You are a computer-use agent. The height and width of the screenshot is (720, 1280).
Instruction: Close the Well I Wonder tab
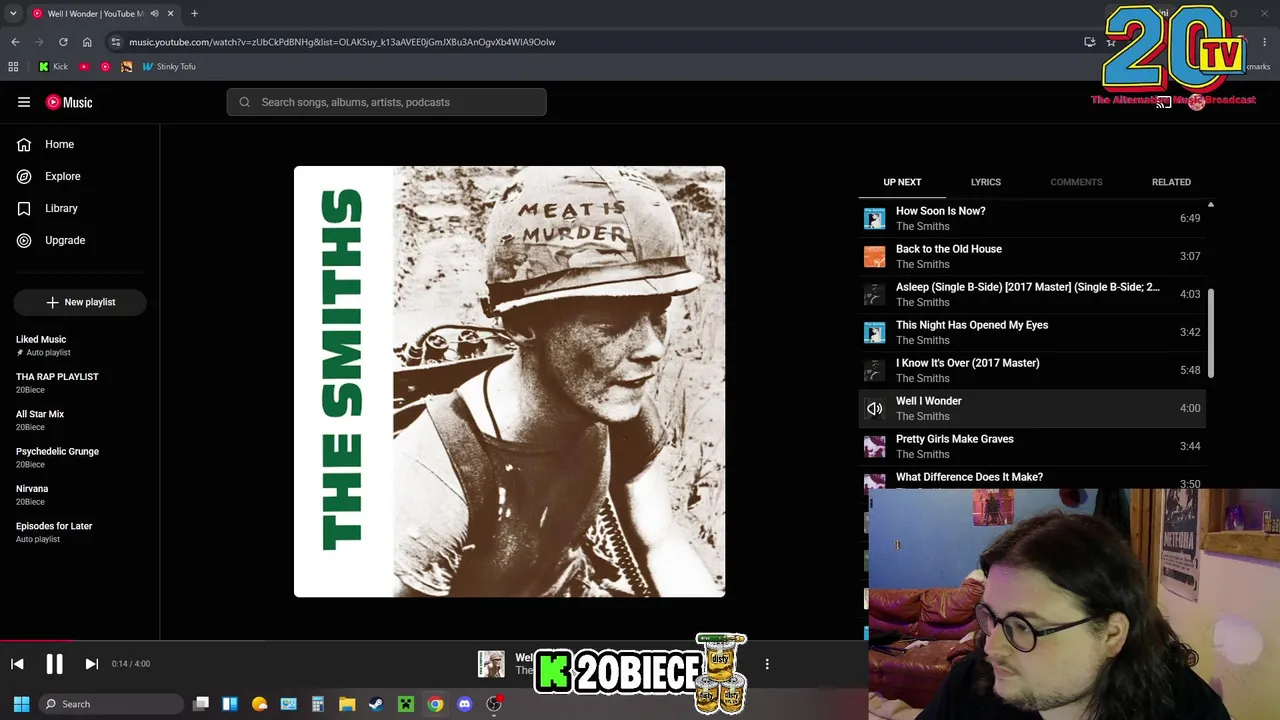tap(170, 14)
